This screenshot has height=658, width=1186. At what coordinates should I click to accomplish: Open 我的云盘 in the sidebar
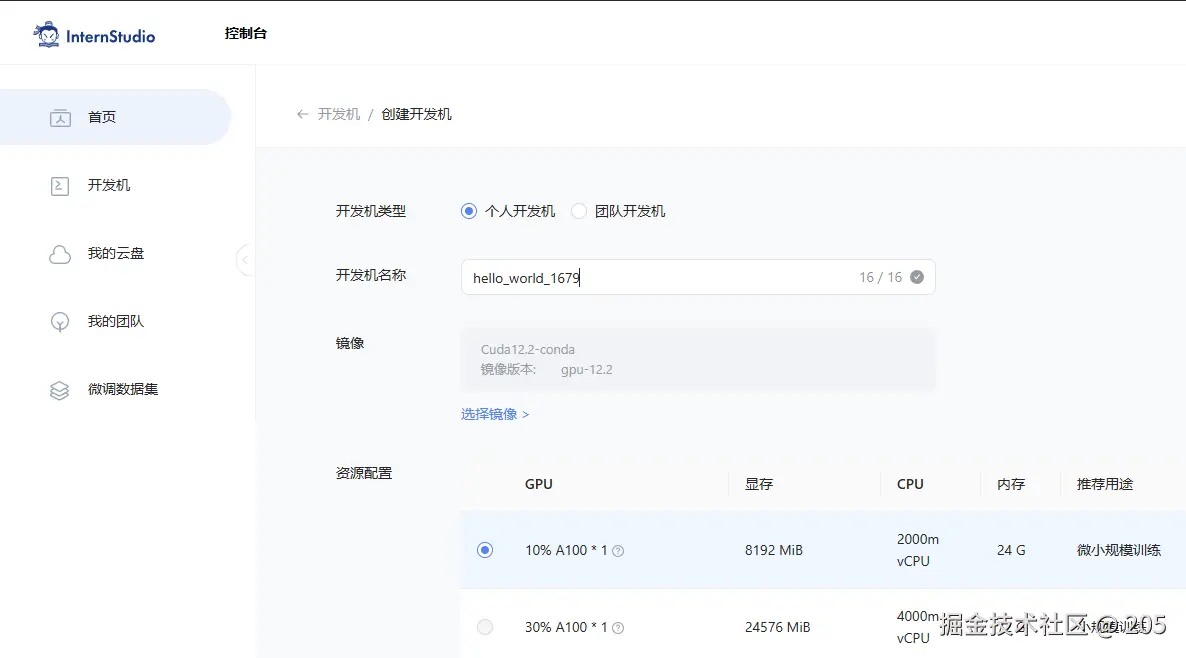tap(115, 253)
